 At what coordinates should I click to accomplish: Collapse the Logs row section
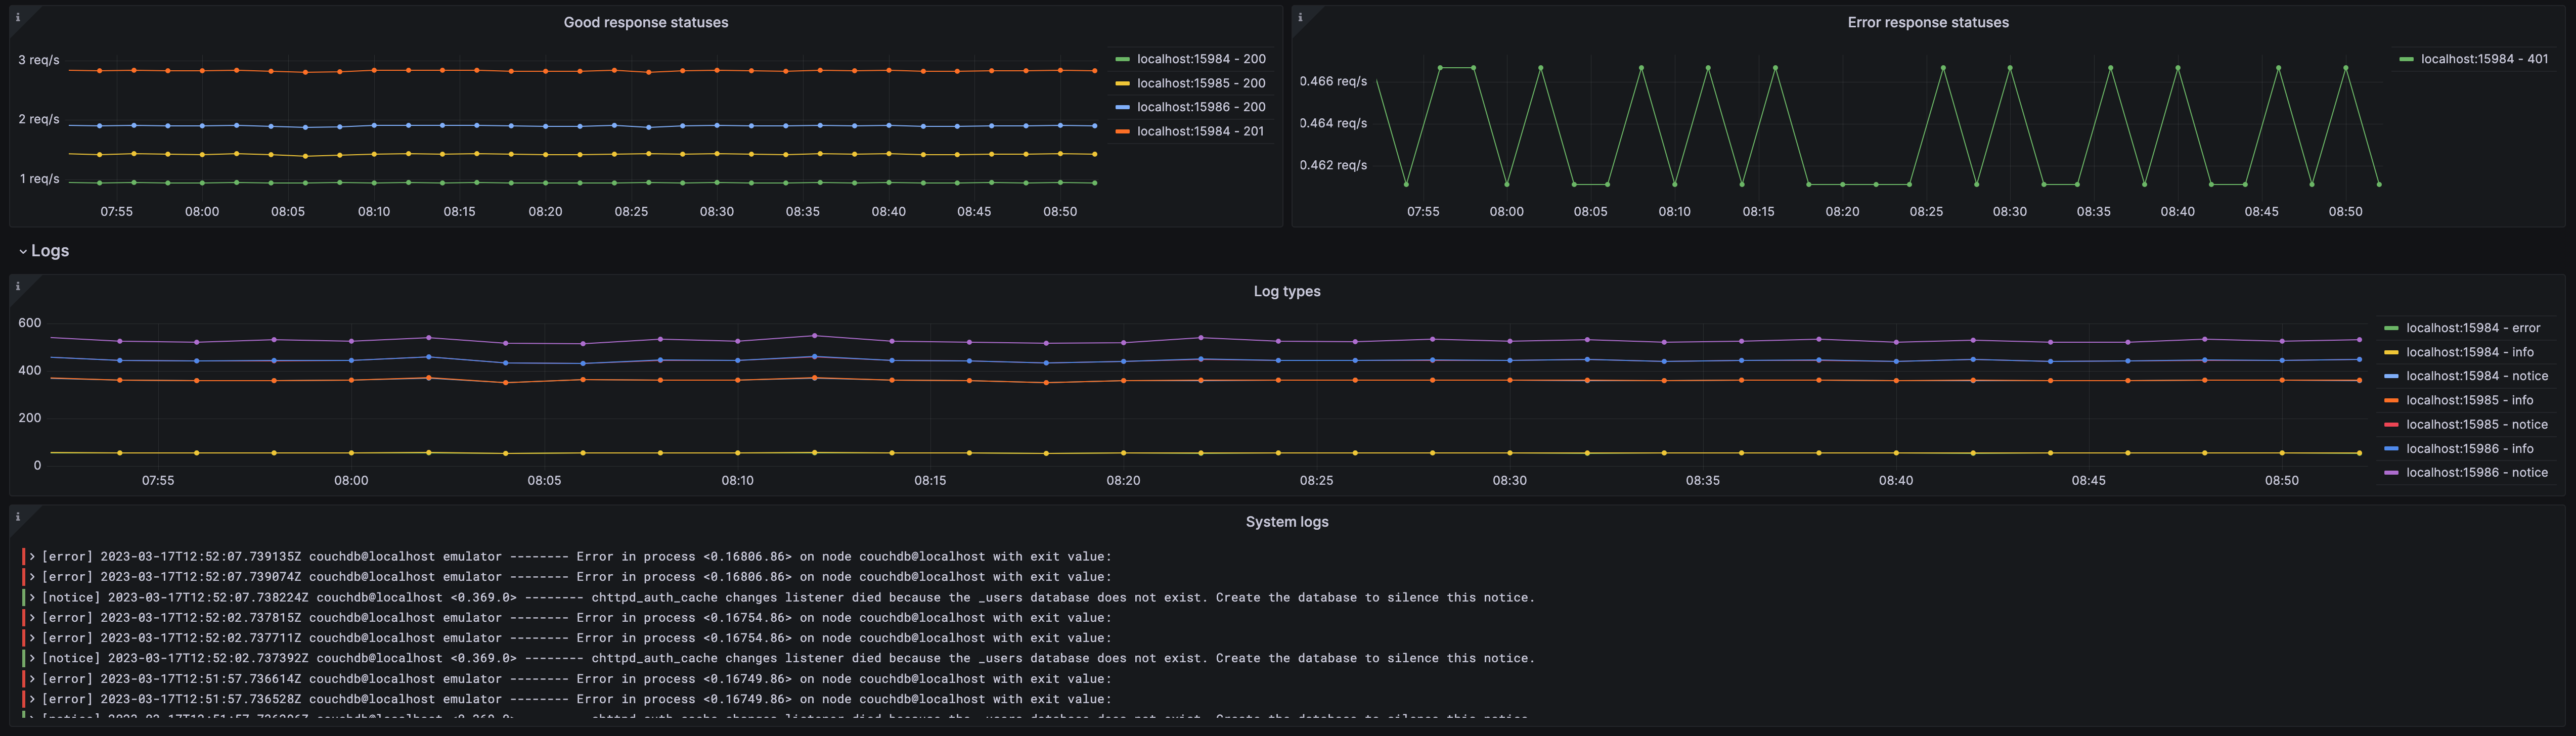click(23, 251)
